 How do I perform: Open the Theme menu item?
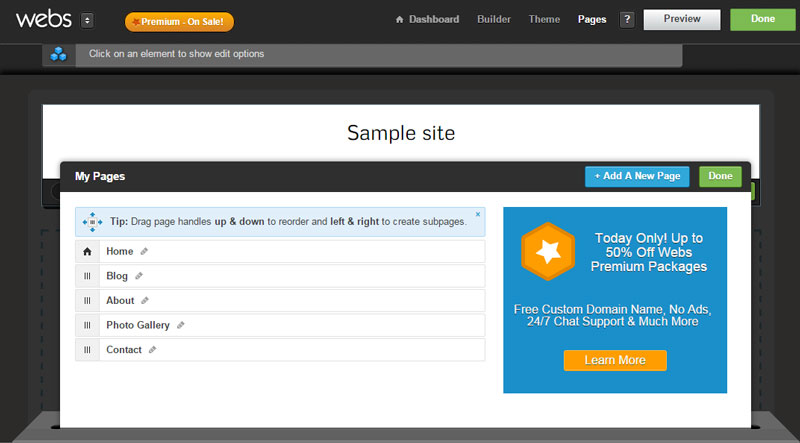(544, 19)
